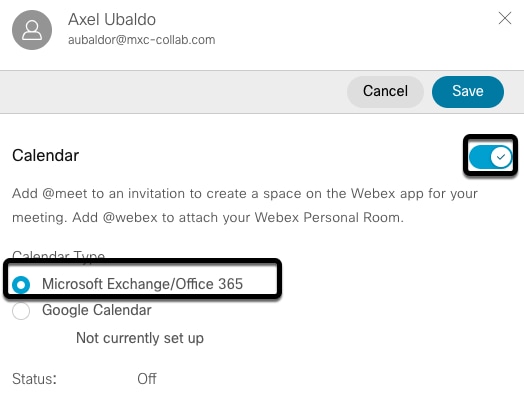This screenshot has height=408, width=524.
Task: Close the Axel Ubaldo user panel
Action: (505, 18)
